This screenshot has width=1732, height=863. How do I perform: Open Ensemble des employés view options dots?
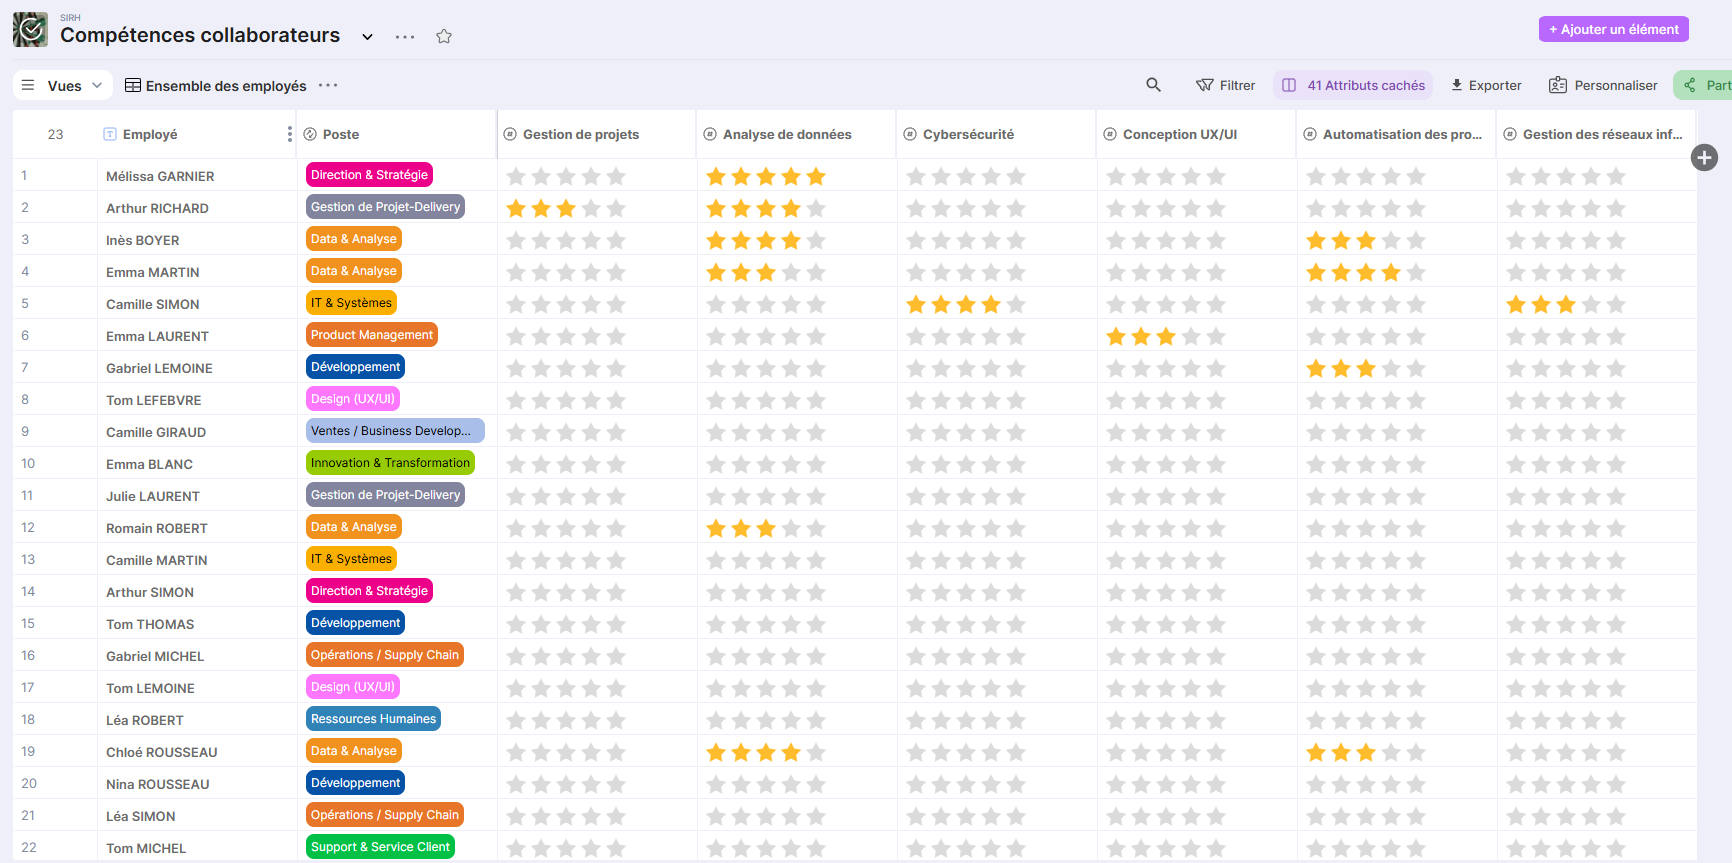(328, 85)
